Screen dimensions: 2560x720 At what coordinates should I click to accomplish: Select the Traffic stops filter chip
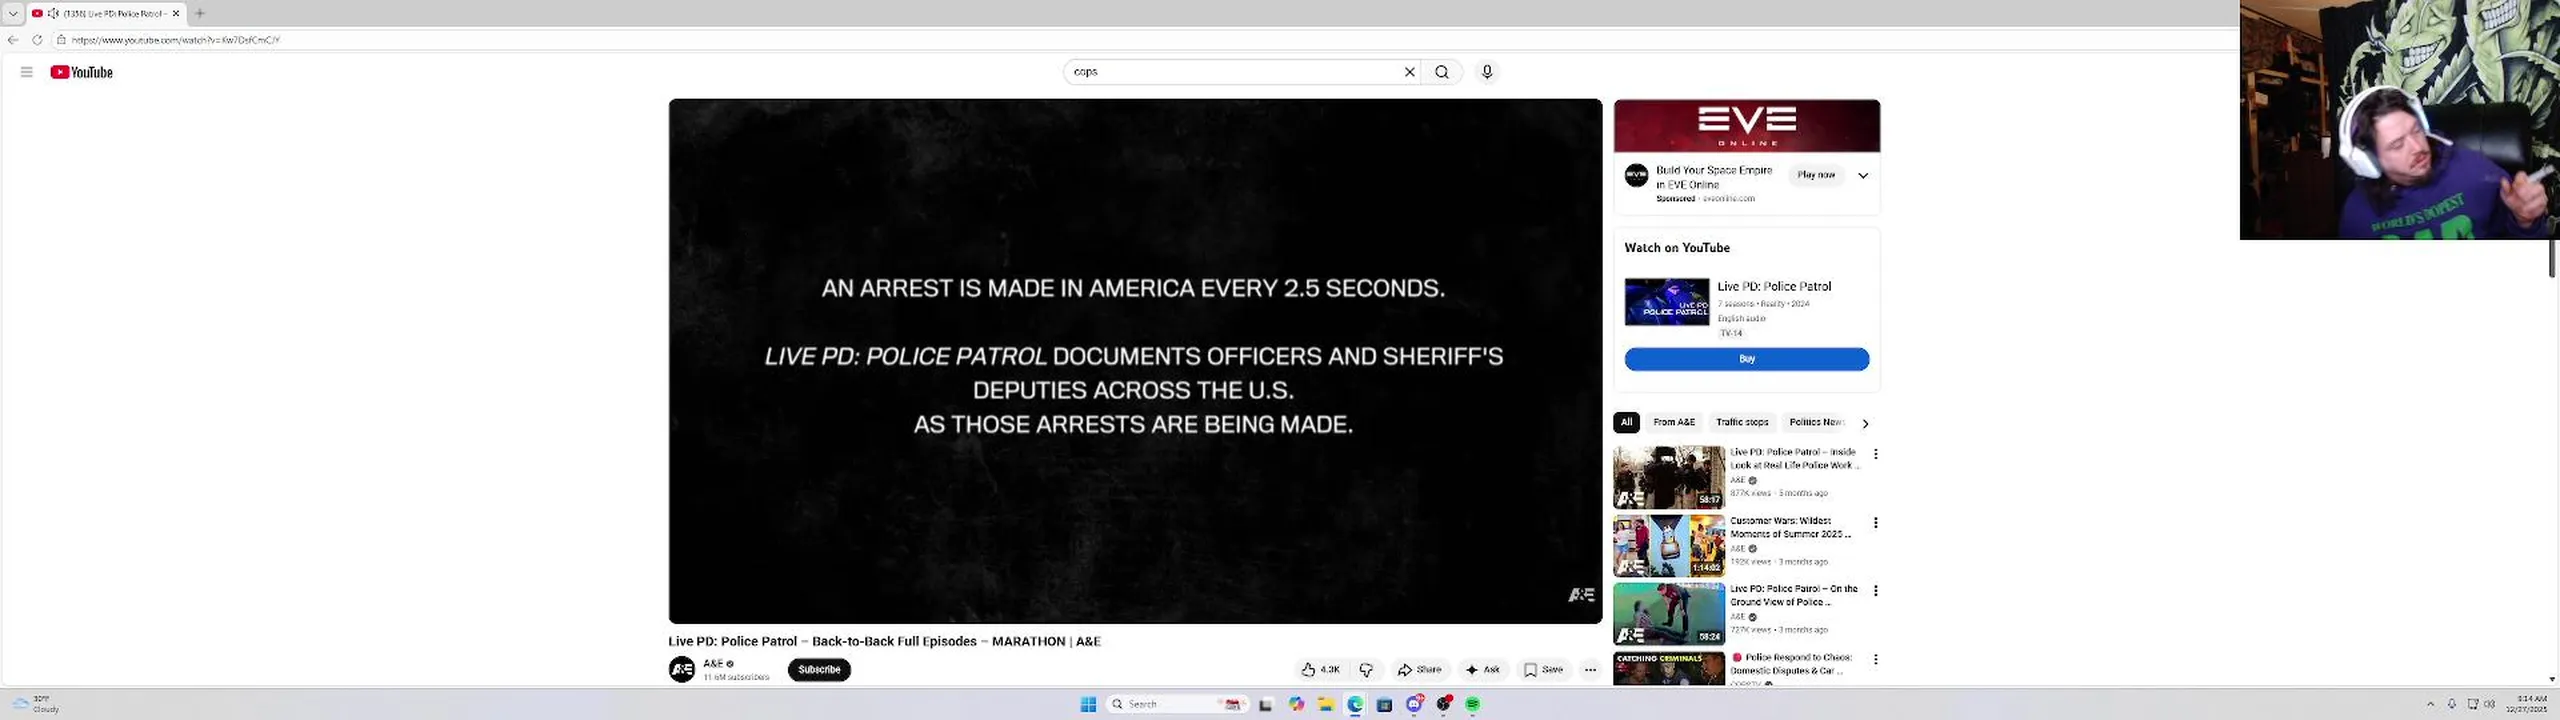tap(1742, 422)
